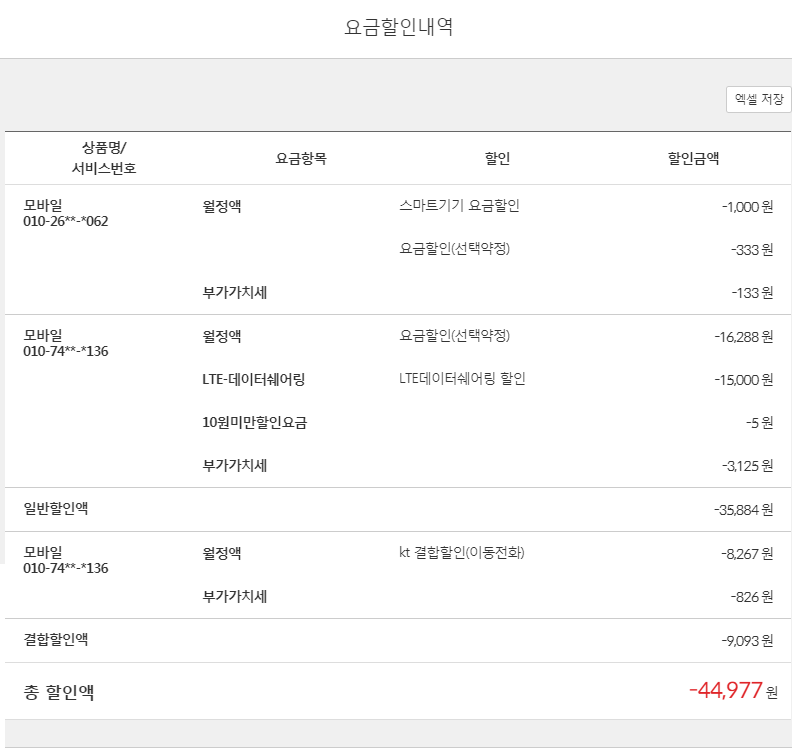
Task: Select the LTE-데이터쉐어링 charge item
Action: tap(253, 379)
